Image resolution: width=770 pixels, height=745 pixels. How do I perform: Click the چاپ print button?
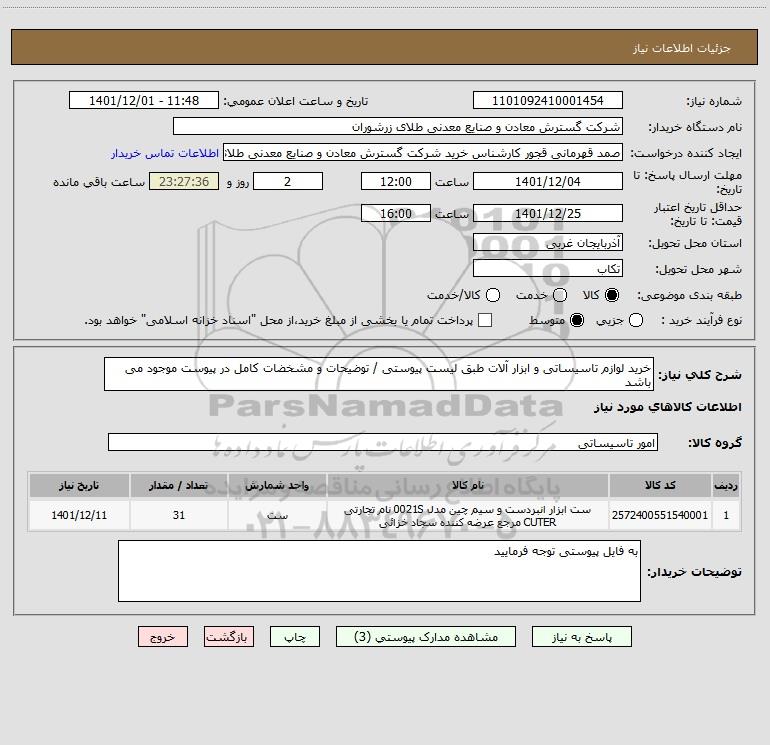coord(295,637)
